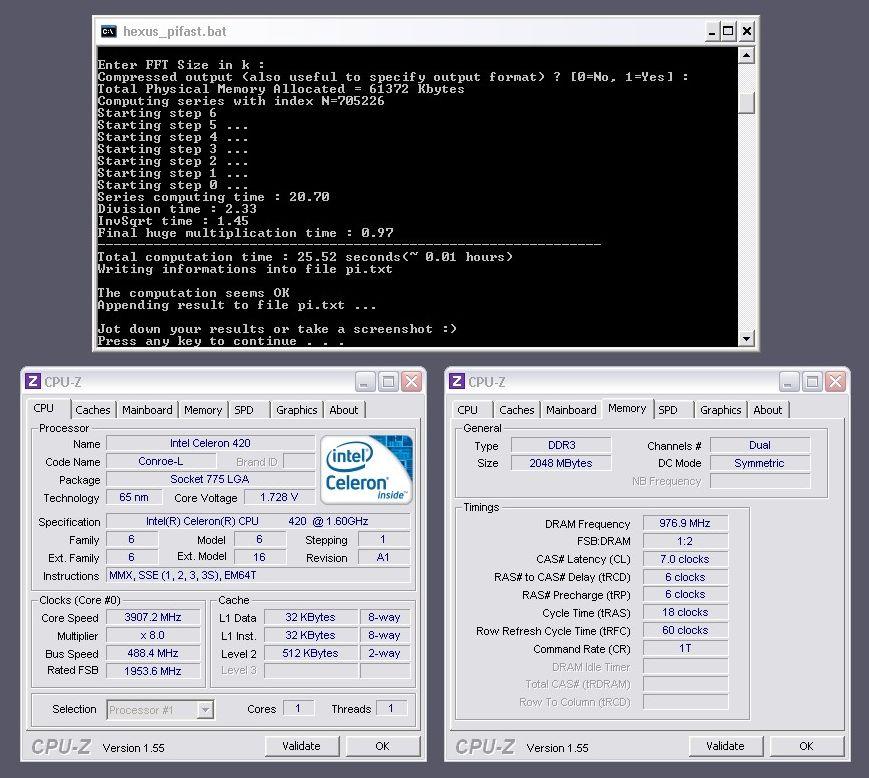Open About tab in right CPU-Z window
The width and height of the screenshot is (869, 778).
pos(768,410)
